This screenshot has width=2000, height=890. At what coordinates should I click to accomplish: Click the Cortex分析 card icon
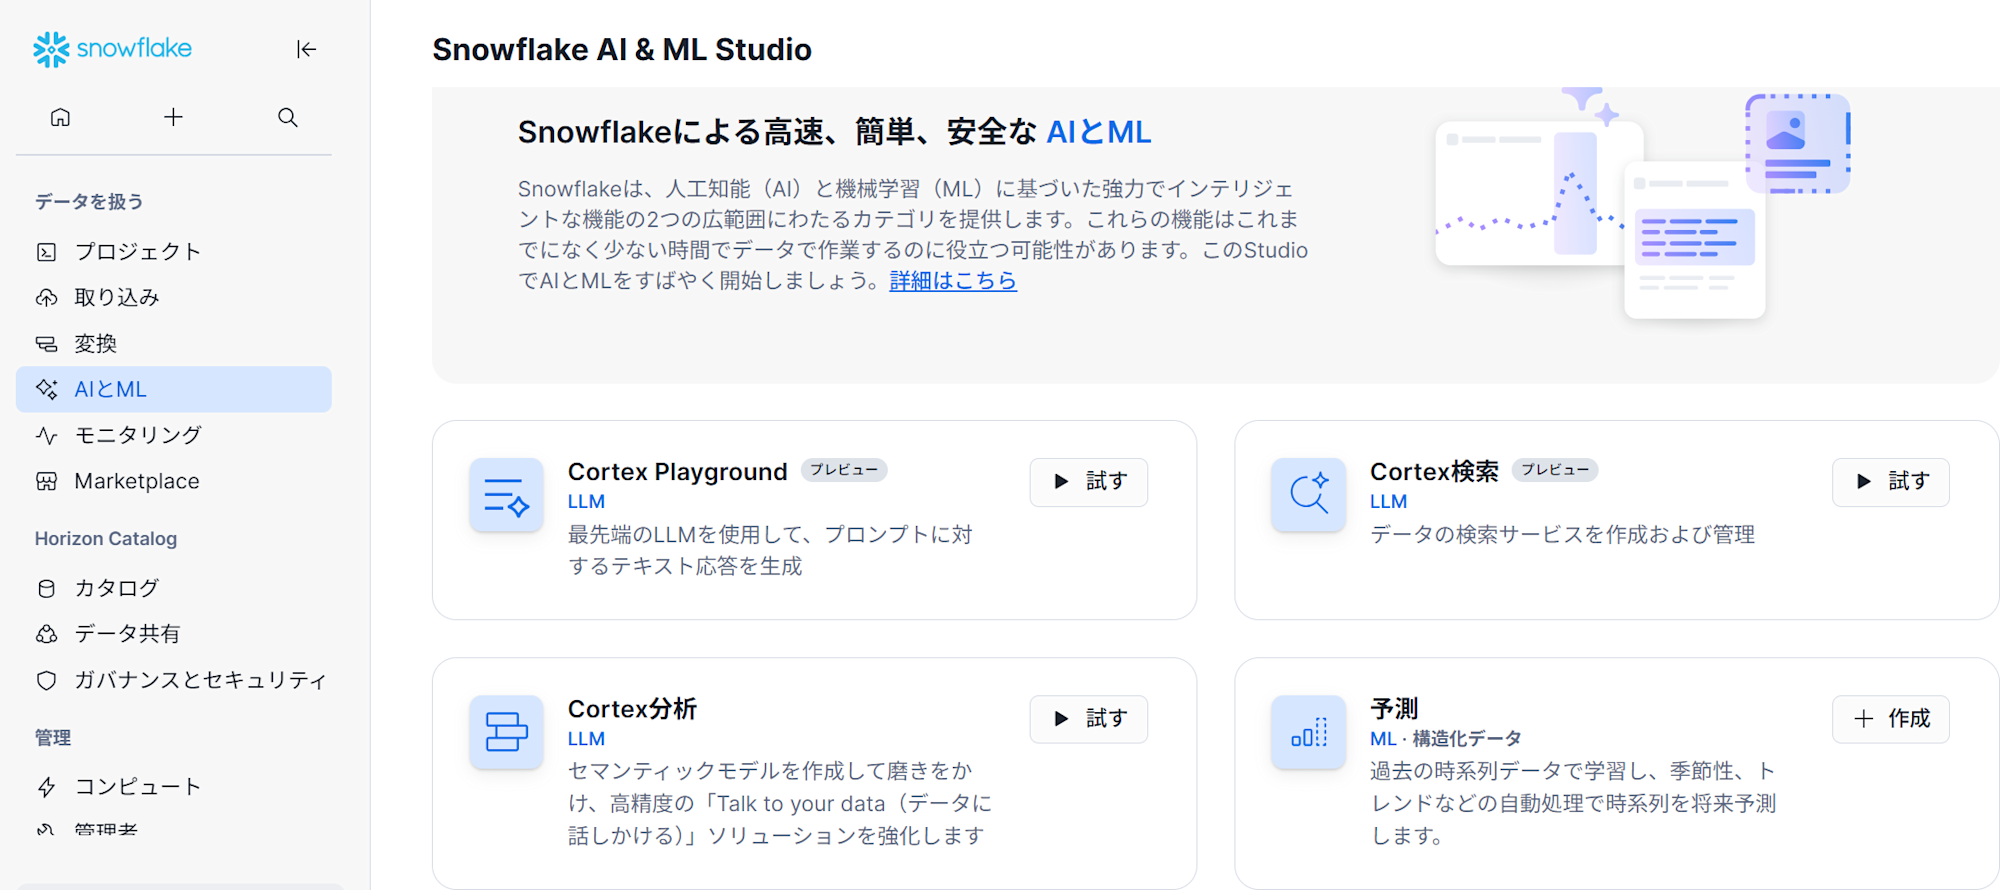click(506, 732)
